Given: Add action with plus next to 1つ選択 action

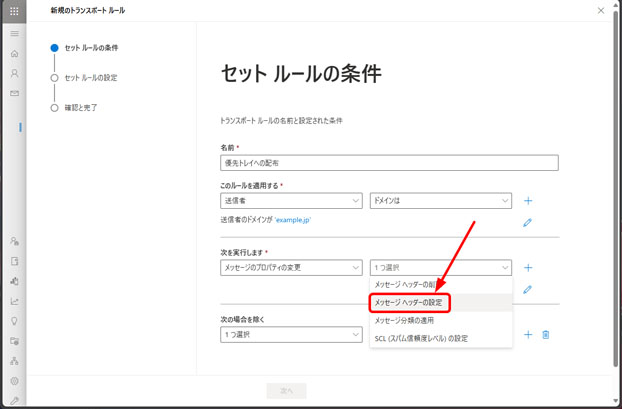Looking at the screenshot, I should (528, 268).
